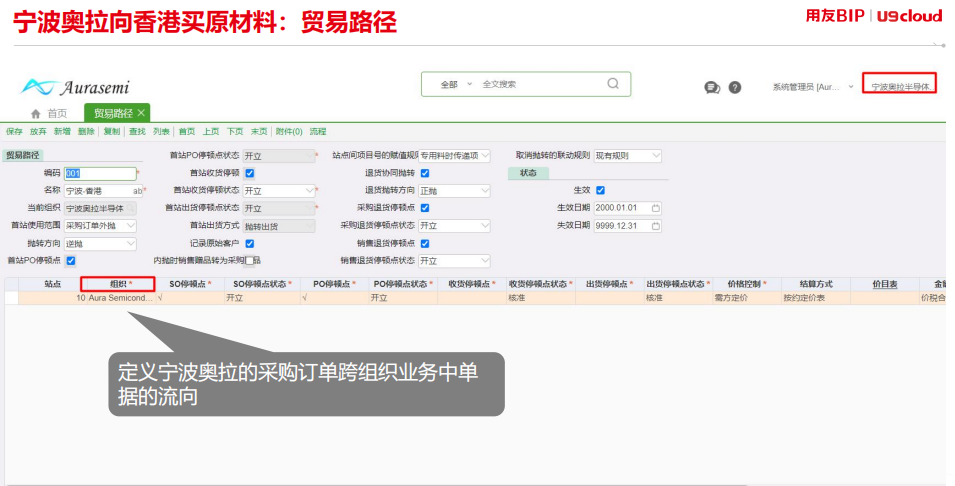Open calendar icon for 失效日期
This screenshot has width=955, height=486.
pos(656,225)
